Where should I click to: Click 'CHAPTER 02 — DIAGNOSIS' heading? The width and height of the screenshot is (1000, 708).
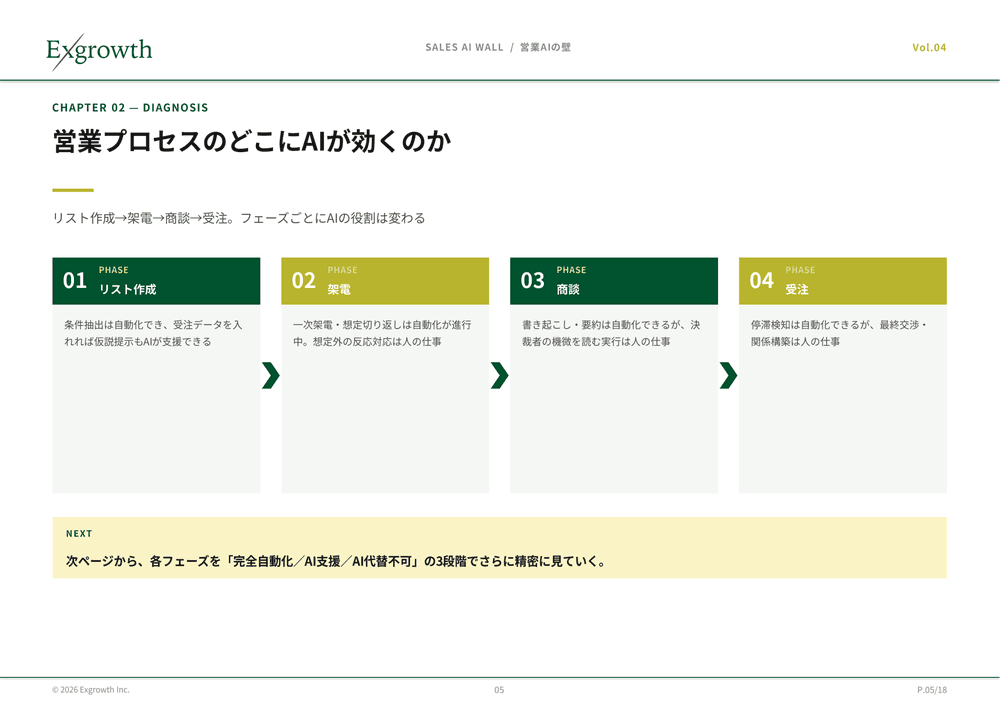point(130,107)
